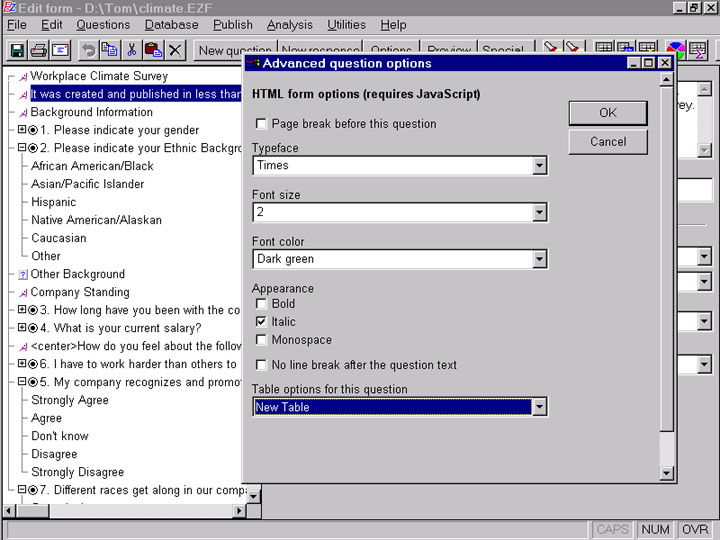
Task: Open the Utilities menu
Action: [347, 25]
